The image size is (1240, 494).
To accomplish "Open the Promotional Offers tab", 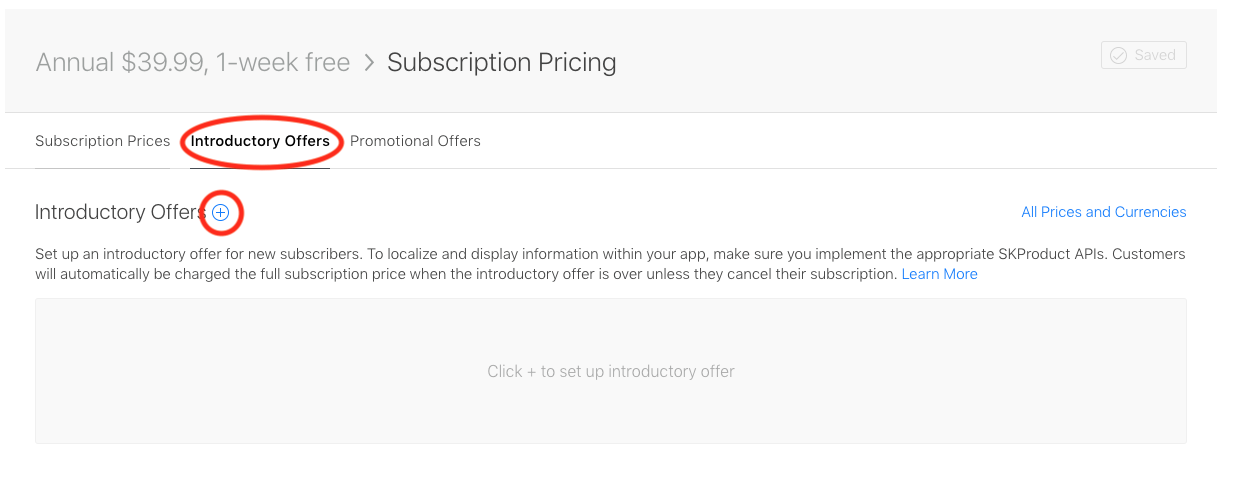I will point(415,141).
